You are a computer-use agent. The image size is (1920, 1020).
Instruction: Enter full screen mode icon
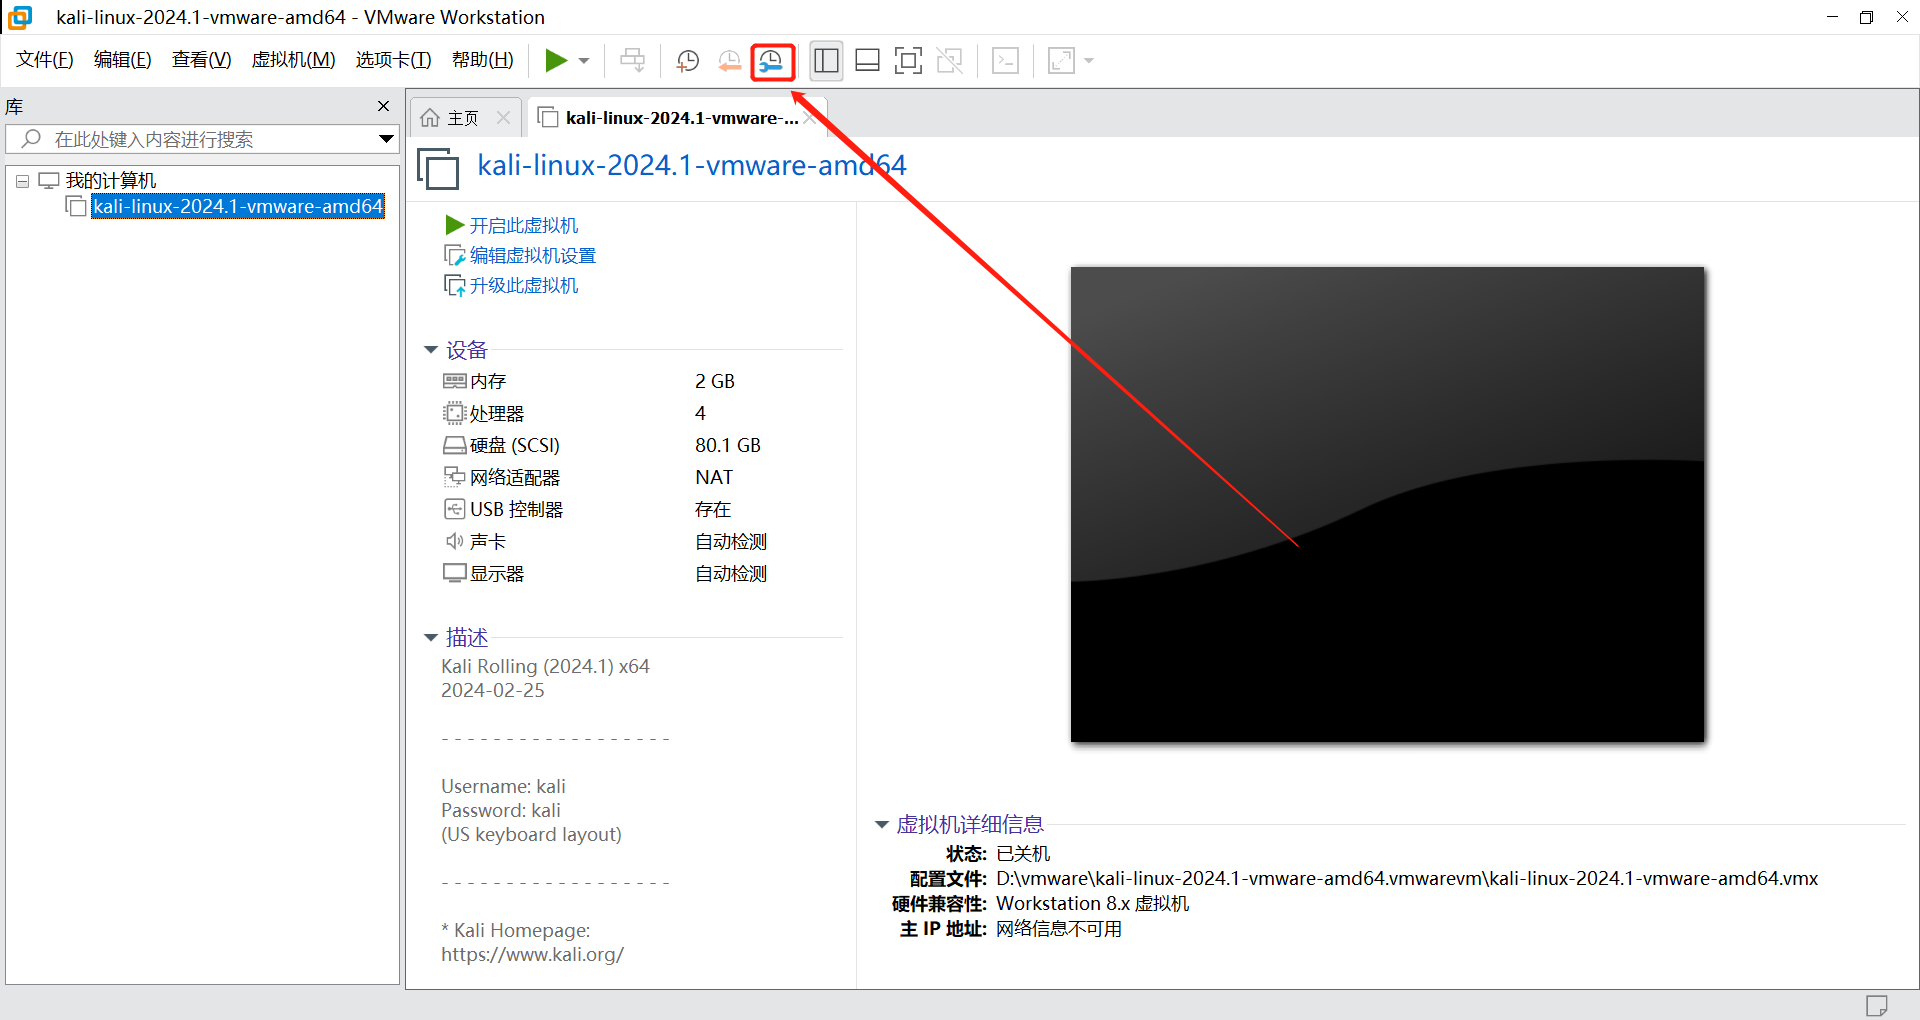pos(908,61)
